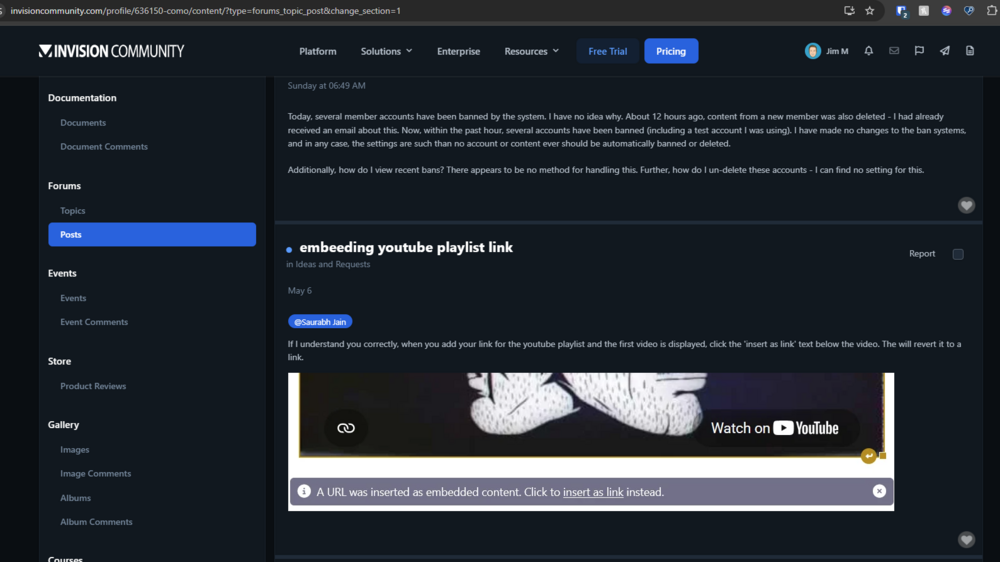1000x562 pixels.
Task: Click Jim M user avatar
Action: pos(812,51)
